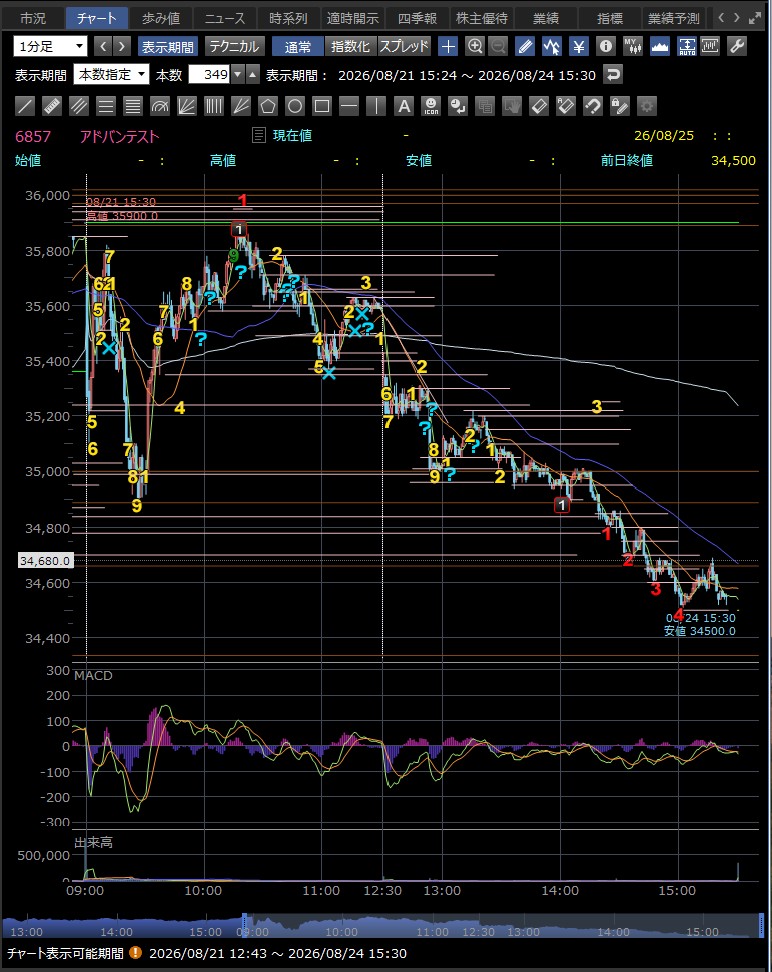Screen dimensions: 772x972
Task: Click the sub-chart display icon
Action: (710, 46)
